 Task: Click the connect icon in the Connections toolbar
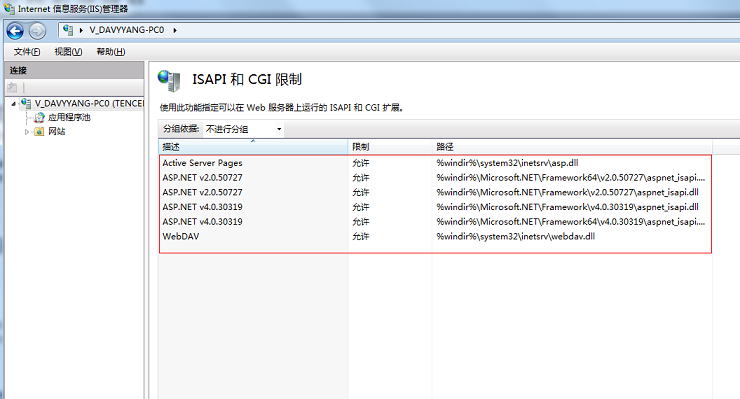(12, 87)
